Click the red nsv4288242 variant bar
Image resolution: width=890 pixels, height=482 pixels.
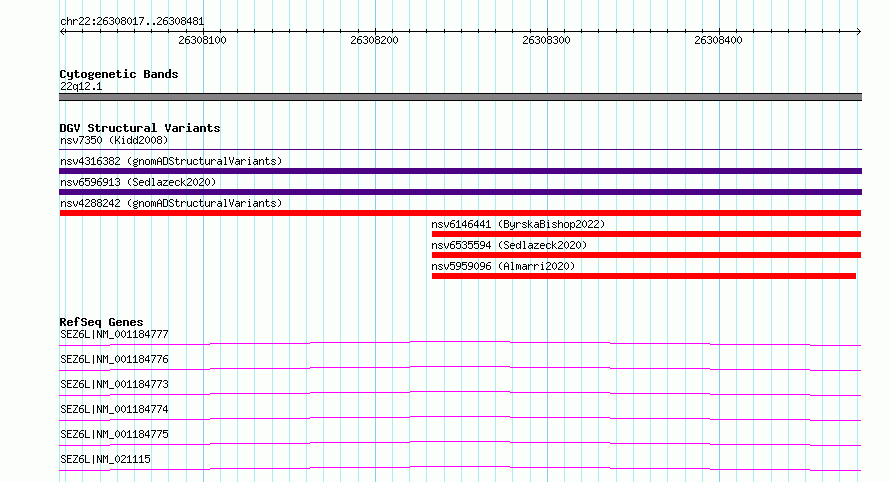coord(460,213)
